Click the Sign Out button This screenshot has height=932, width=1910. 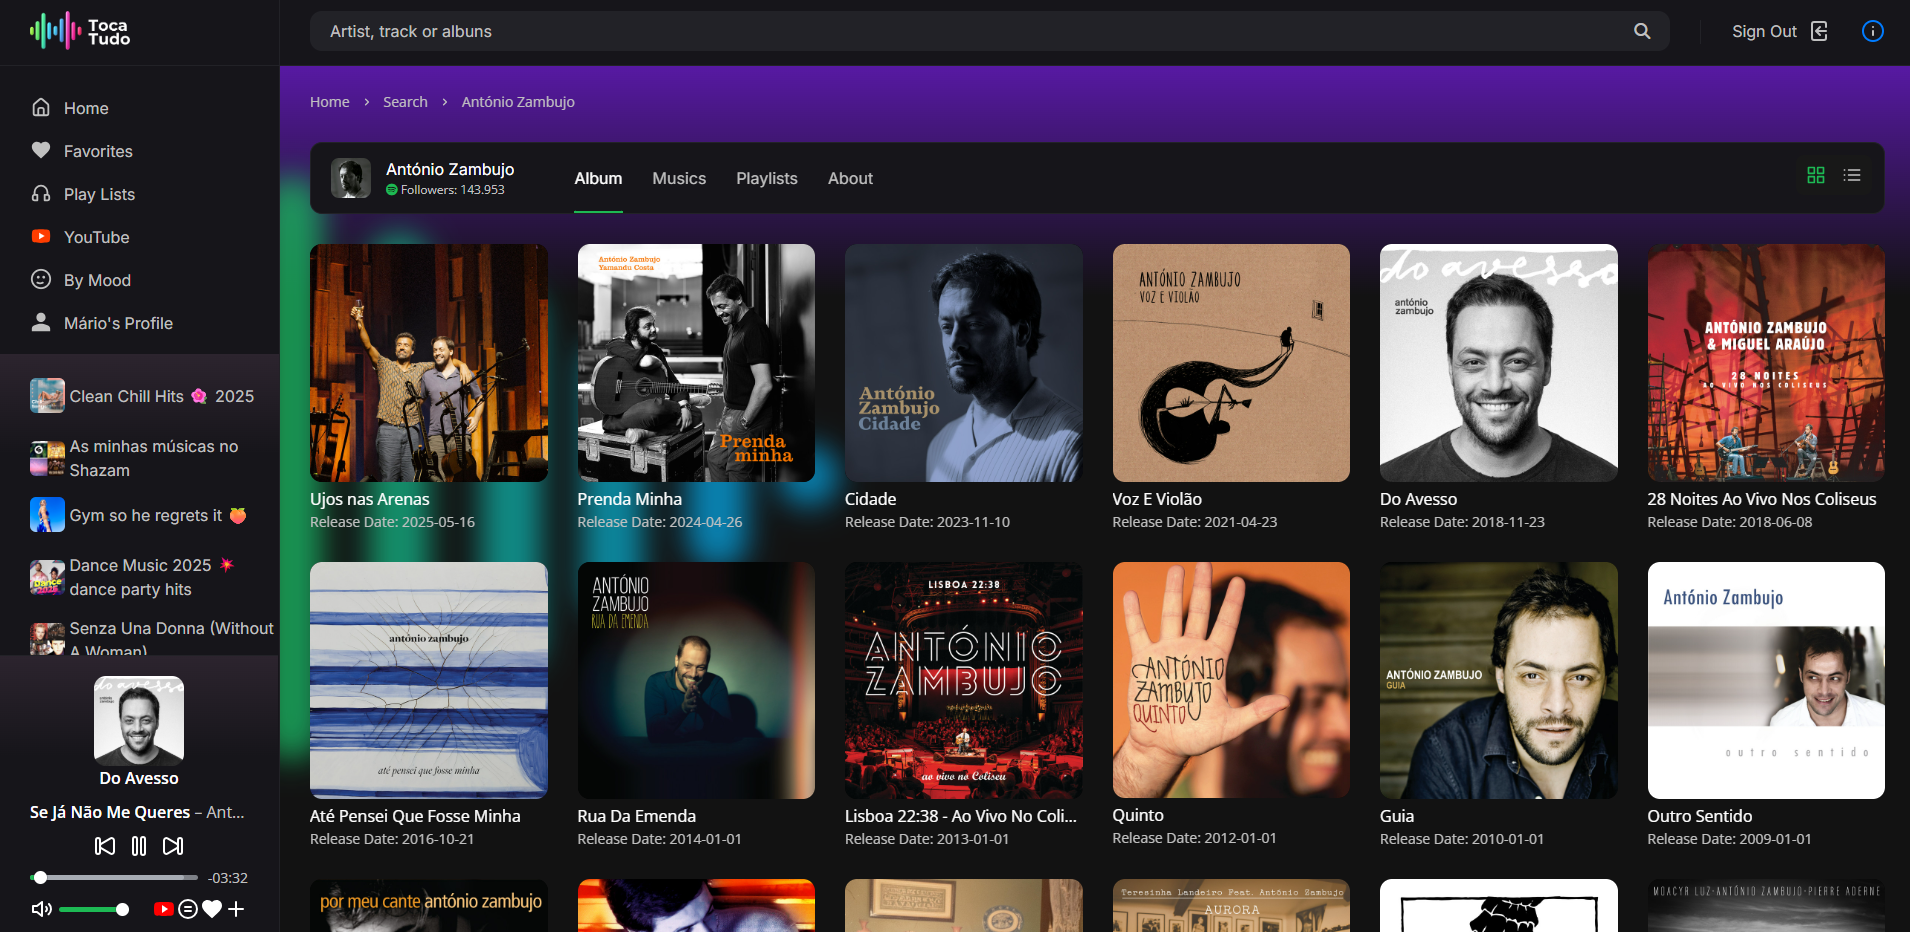point(1779,31)
